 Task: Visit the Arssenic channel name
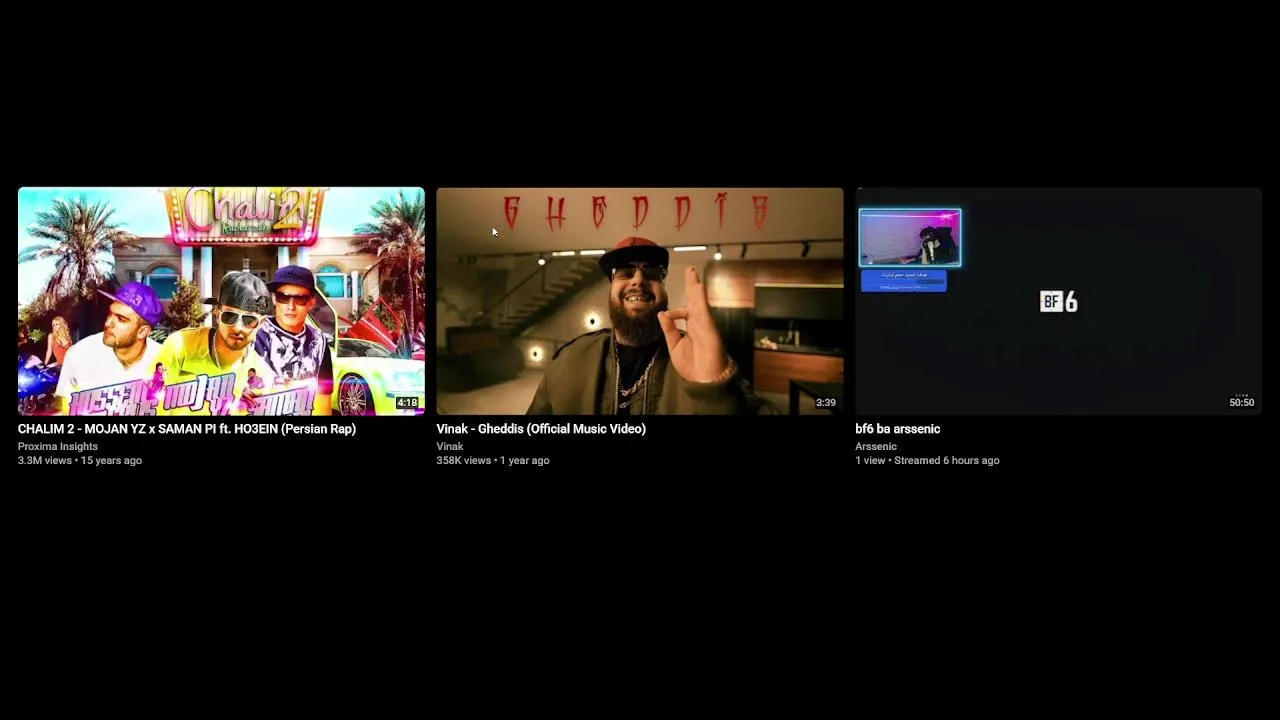[876, 446]
